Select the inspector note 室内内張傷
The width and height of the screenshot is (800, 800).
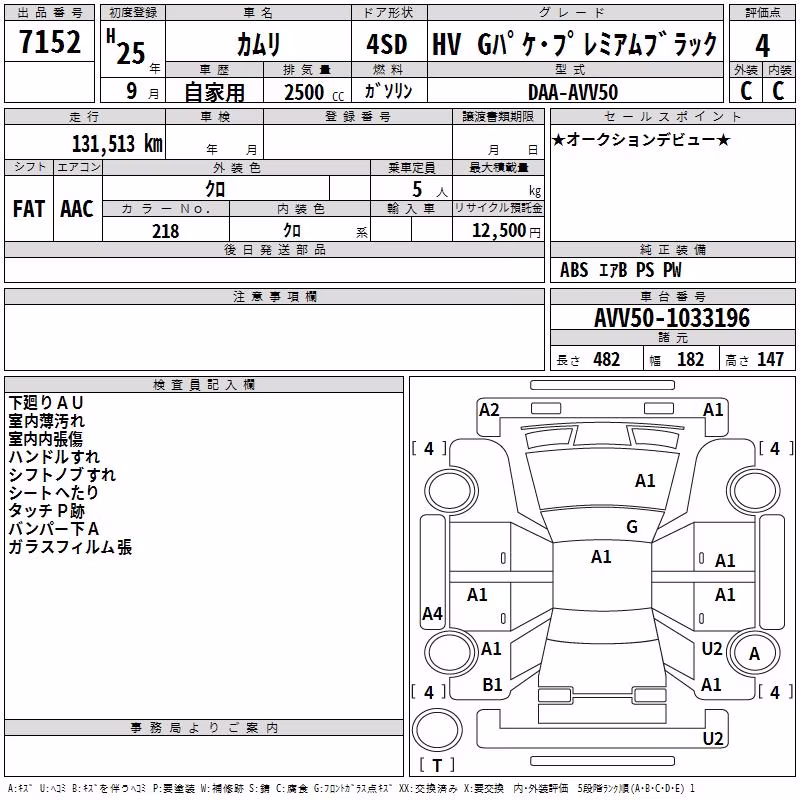tap(45, 439)
